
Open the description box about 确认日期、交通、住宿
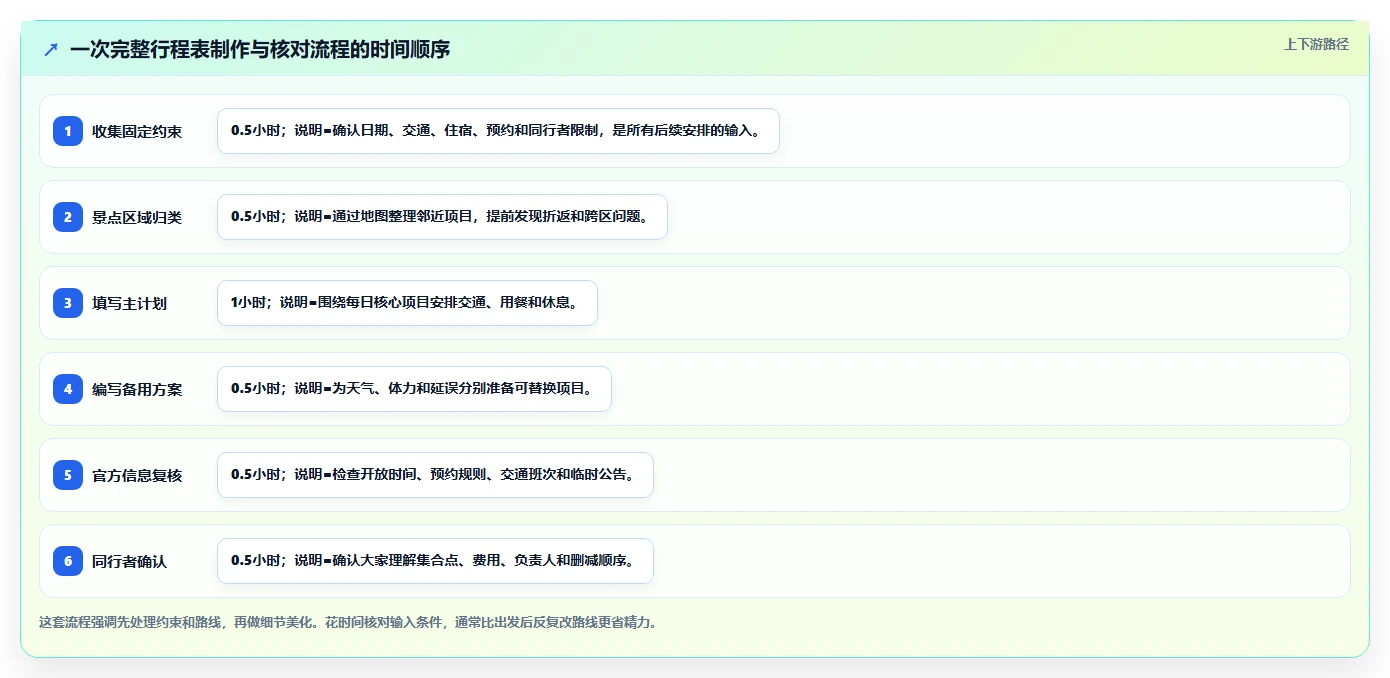coord(498,131)
